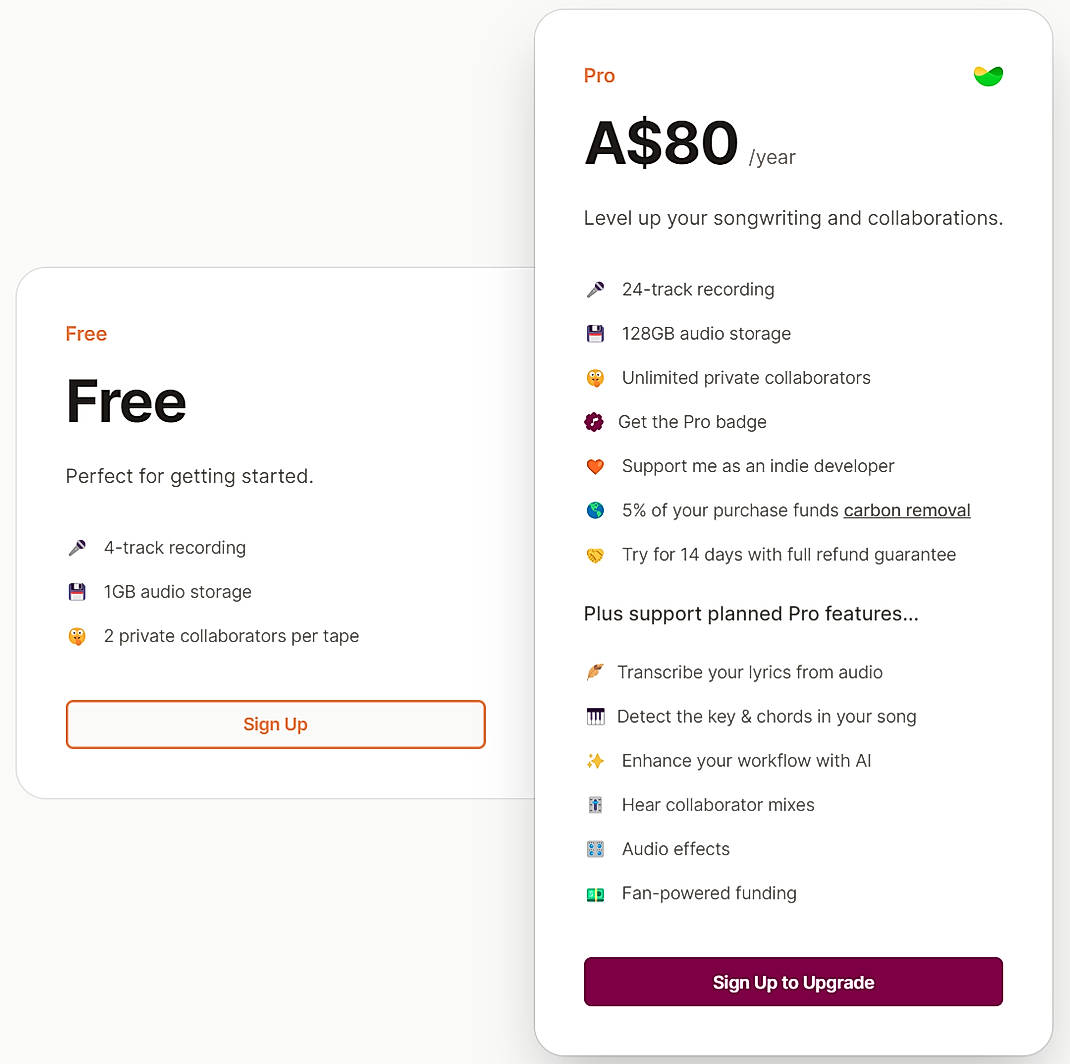Click the audio effects knobs icon
Image resolution: width=1070 pixels, height=1064 pixels.
(x=595, y=848)
